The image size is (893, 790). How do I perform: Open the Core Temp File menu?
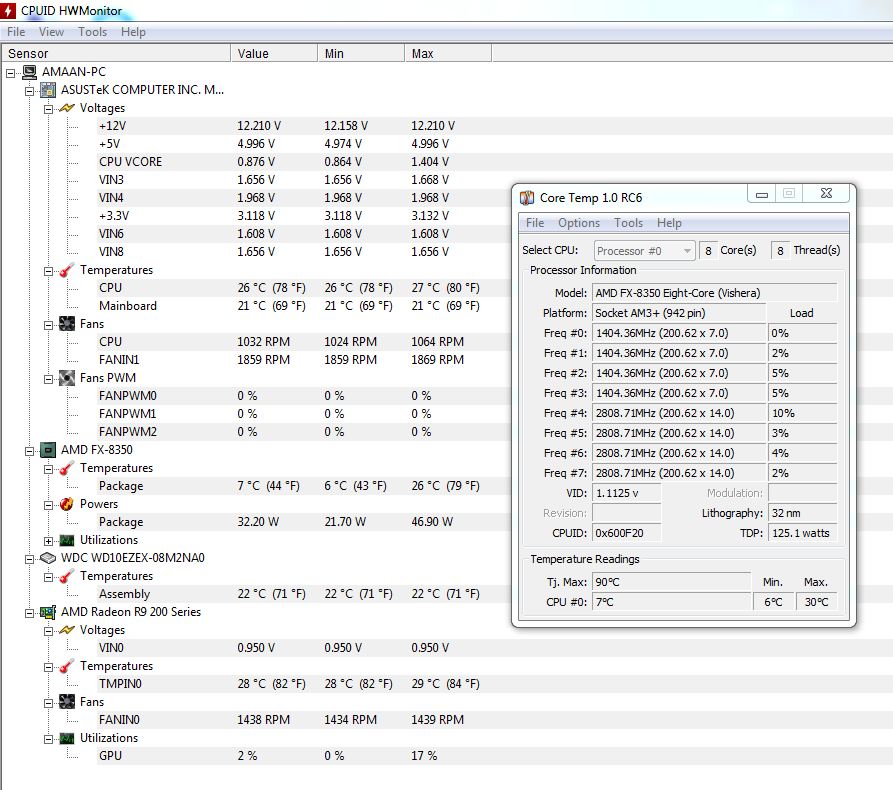(535, 223)
